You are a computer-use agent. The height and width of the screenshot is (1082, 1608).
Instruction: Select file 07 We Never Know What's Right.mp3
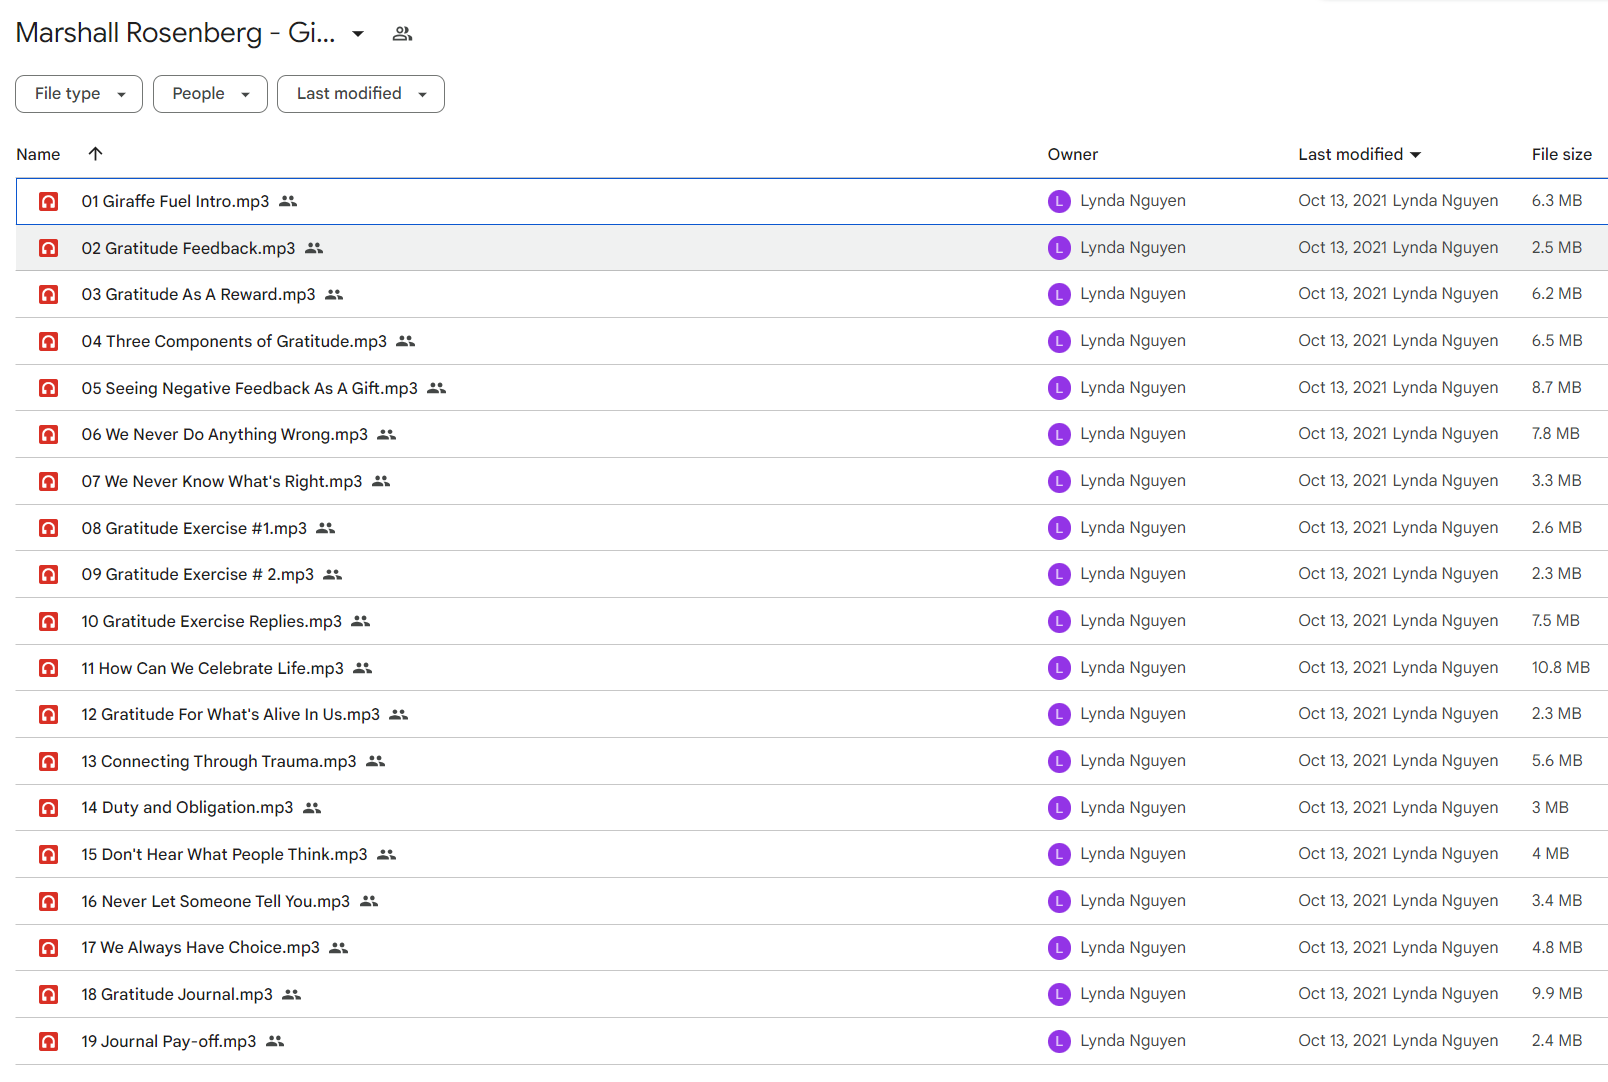(812, 481)
